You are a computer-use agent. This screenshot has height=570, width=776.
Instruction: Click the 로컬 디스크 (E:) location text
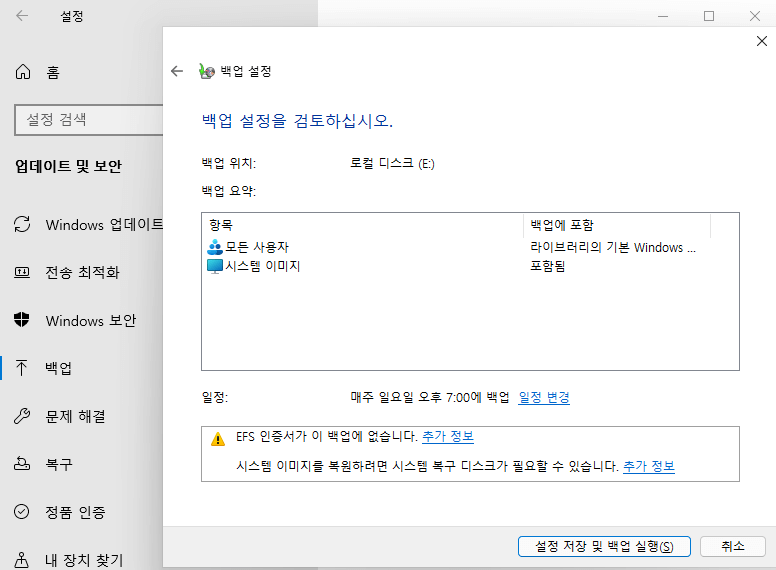click(392, 163)
